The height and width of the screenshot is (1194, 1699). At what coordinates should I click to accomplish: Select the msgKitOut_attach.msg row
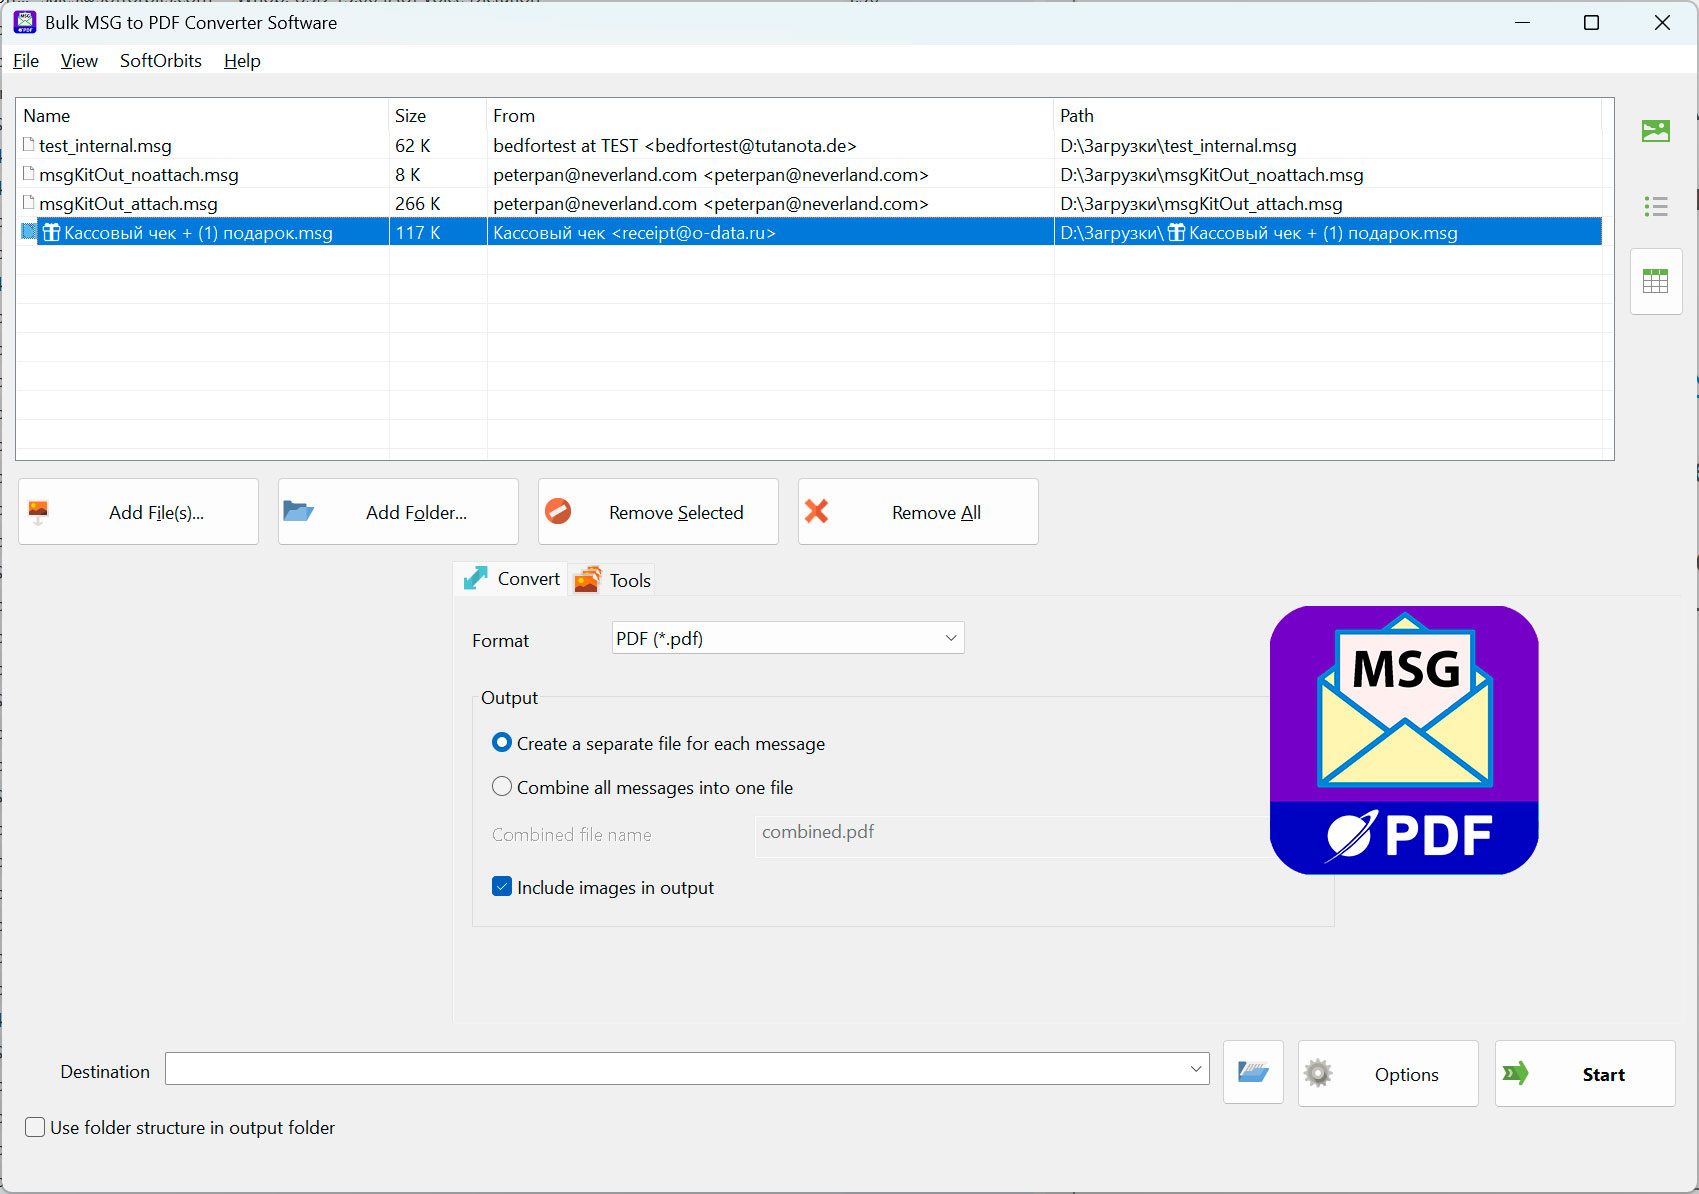809,204
